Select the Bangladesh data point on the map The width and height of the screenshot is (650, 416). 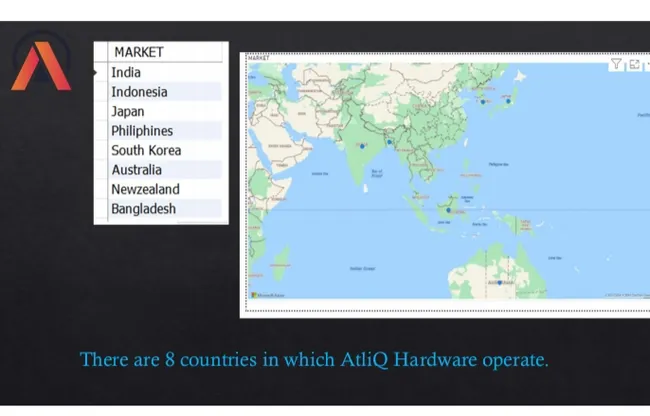coord(389,142)
